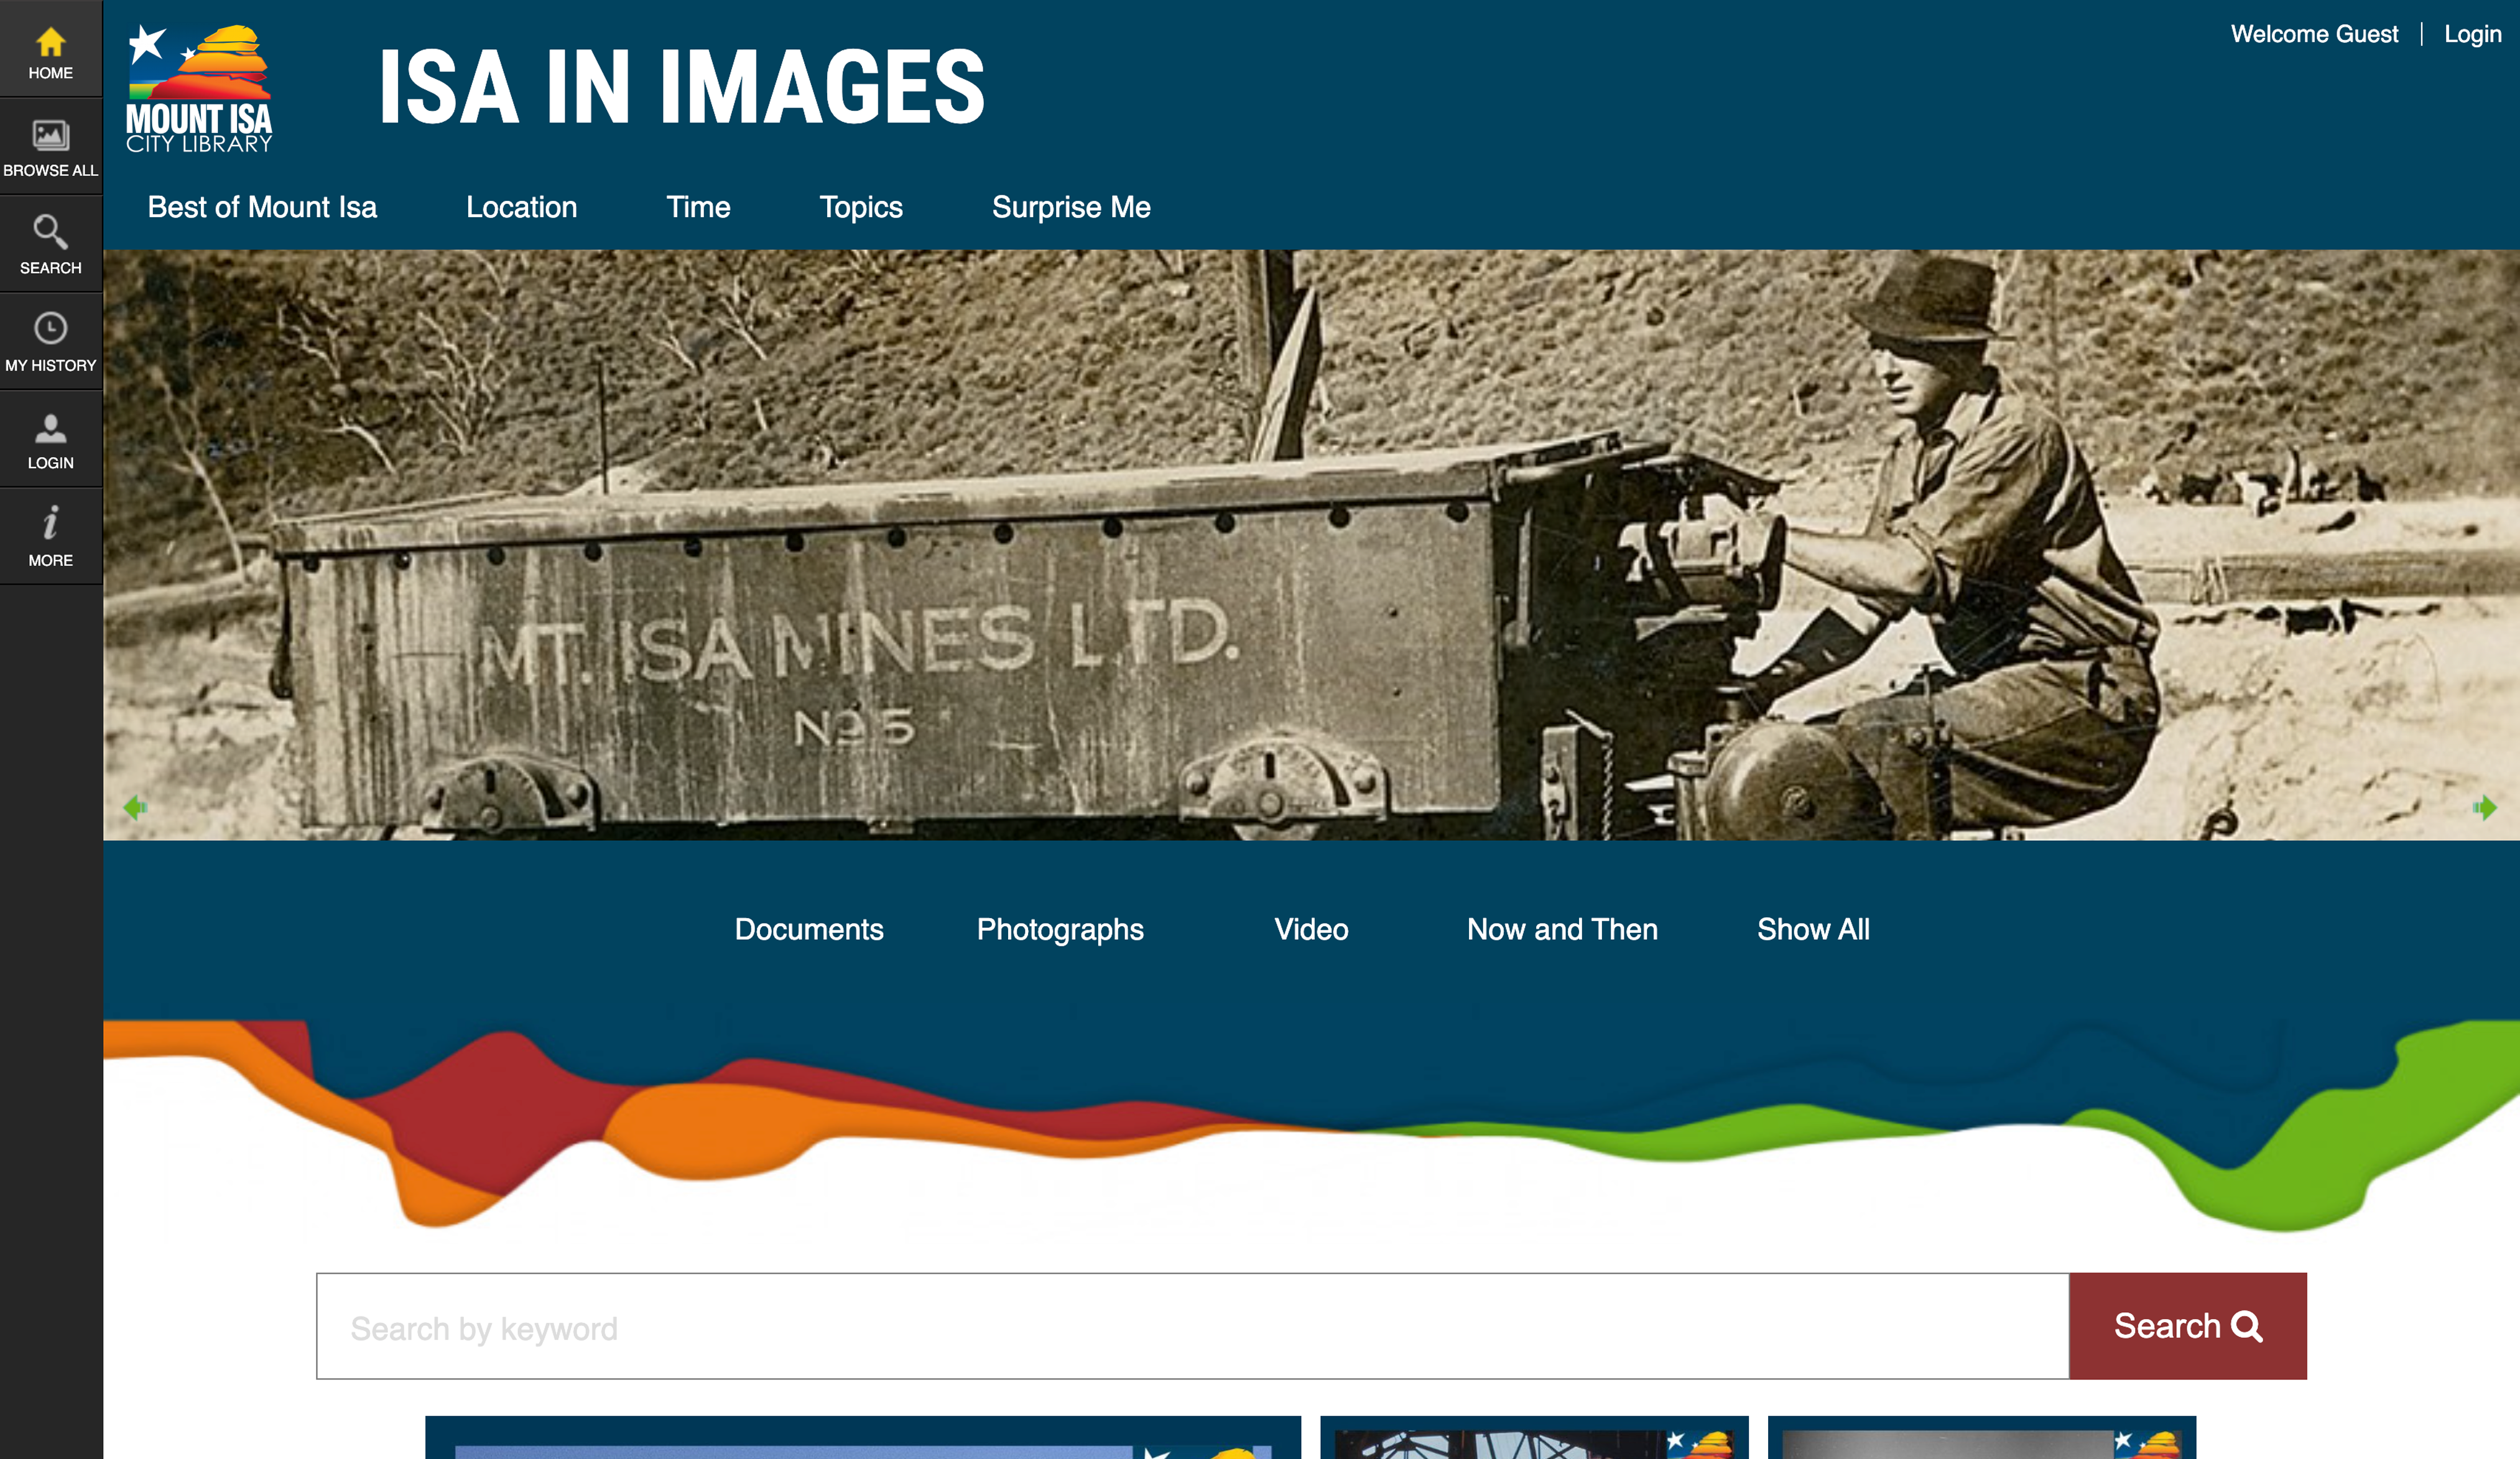Viewport: 2520px width, 1459px height.
Task: Open the Best of Mount Isa menu
Action: click(262, 207)
